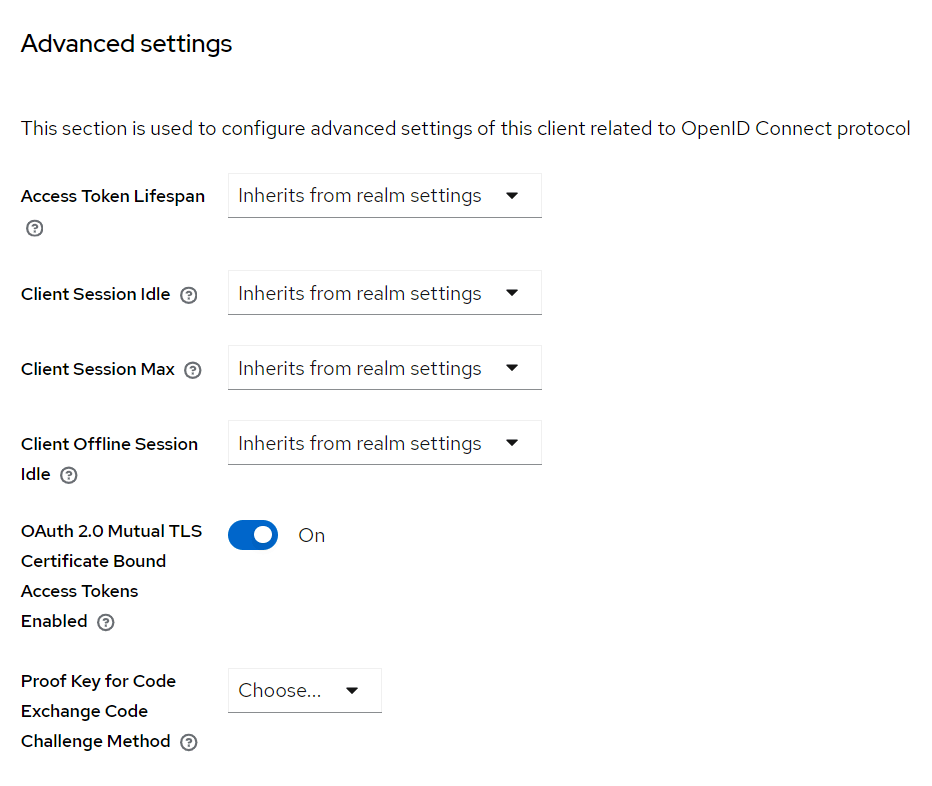Show help for Client Session Max

193,370
